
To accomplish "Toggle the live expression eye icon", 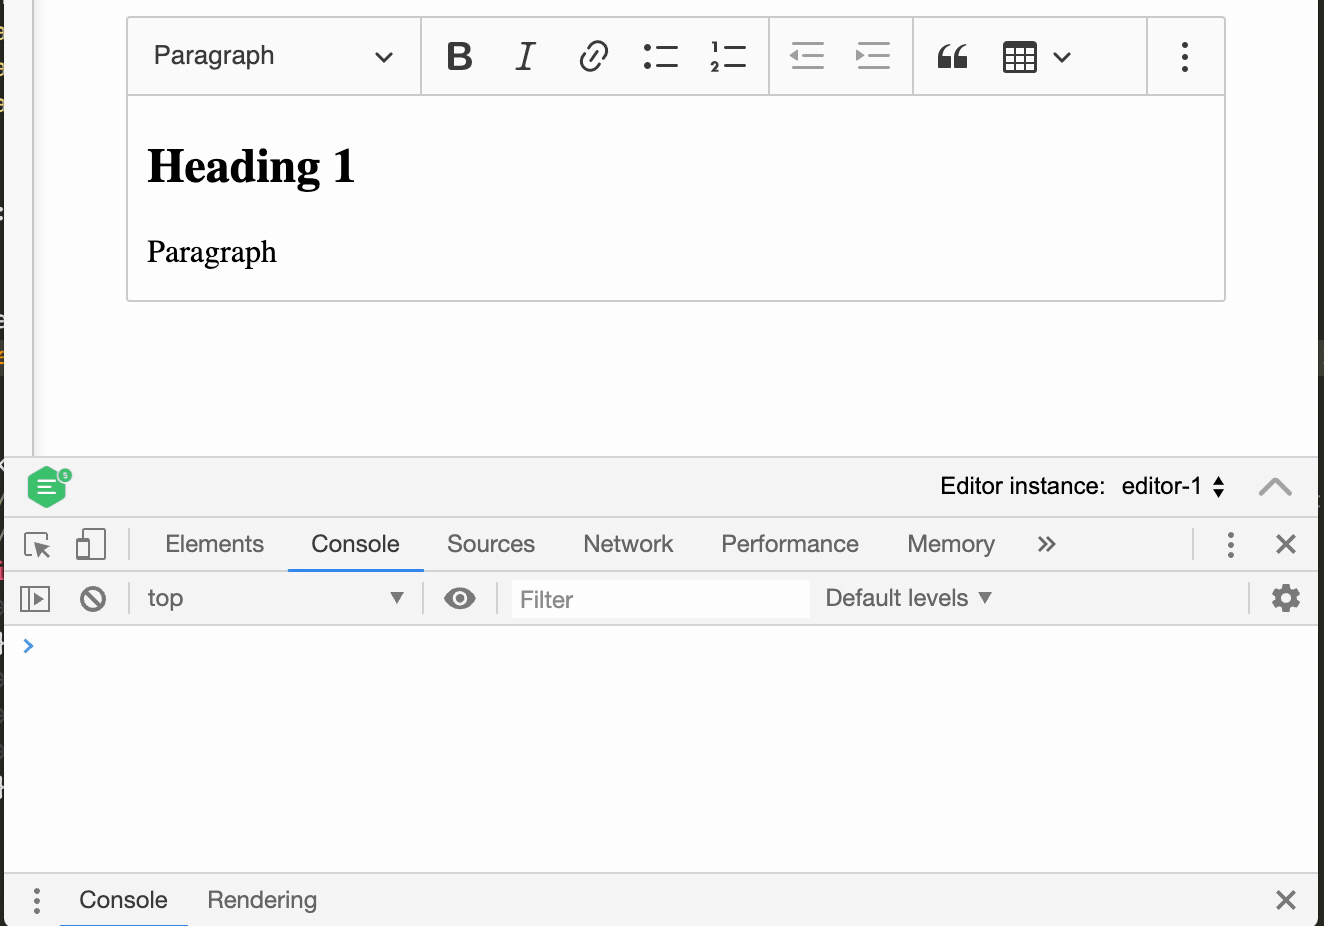I will click(x=459, y=597).
